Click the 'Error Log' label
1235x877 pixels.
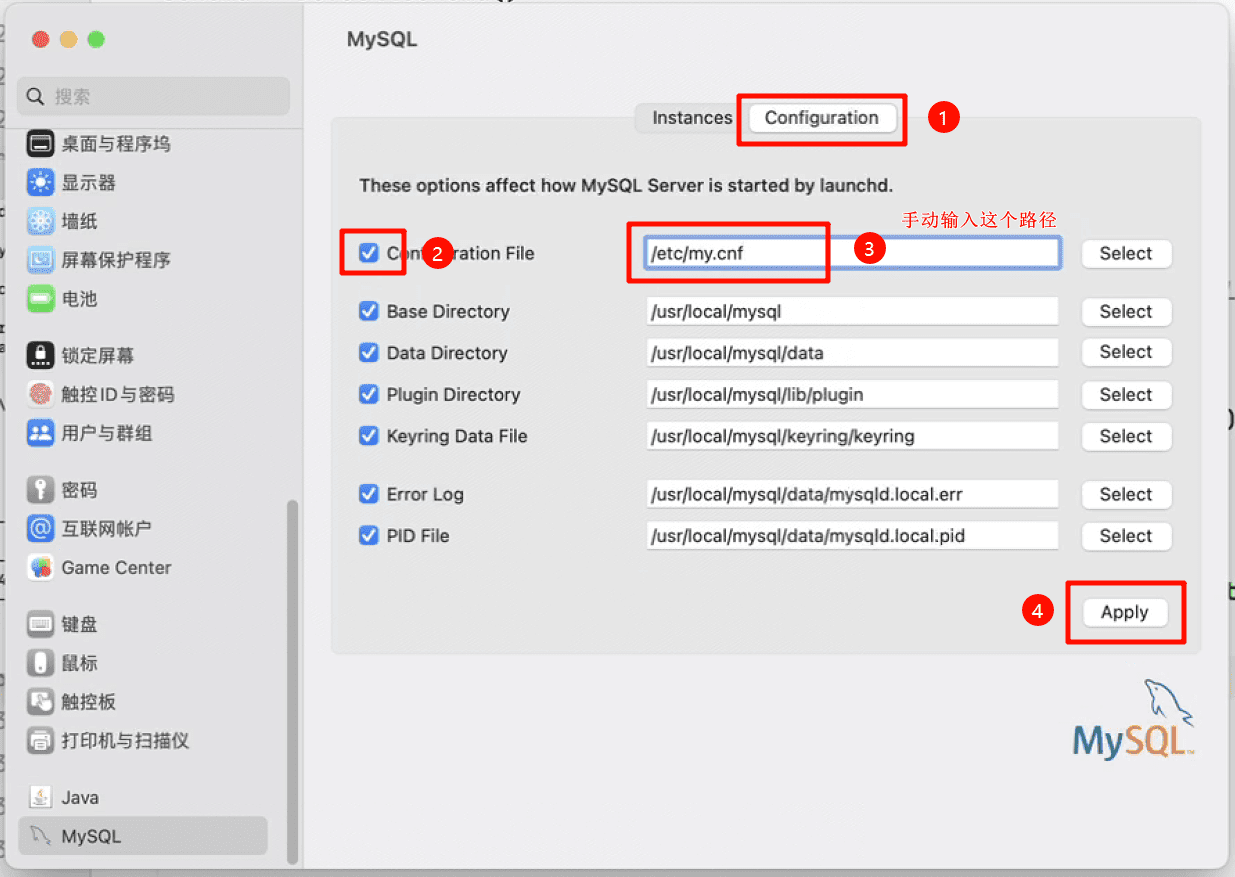[x=425, y=494]
